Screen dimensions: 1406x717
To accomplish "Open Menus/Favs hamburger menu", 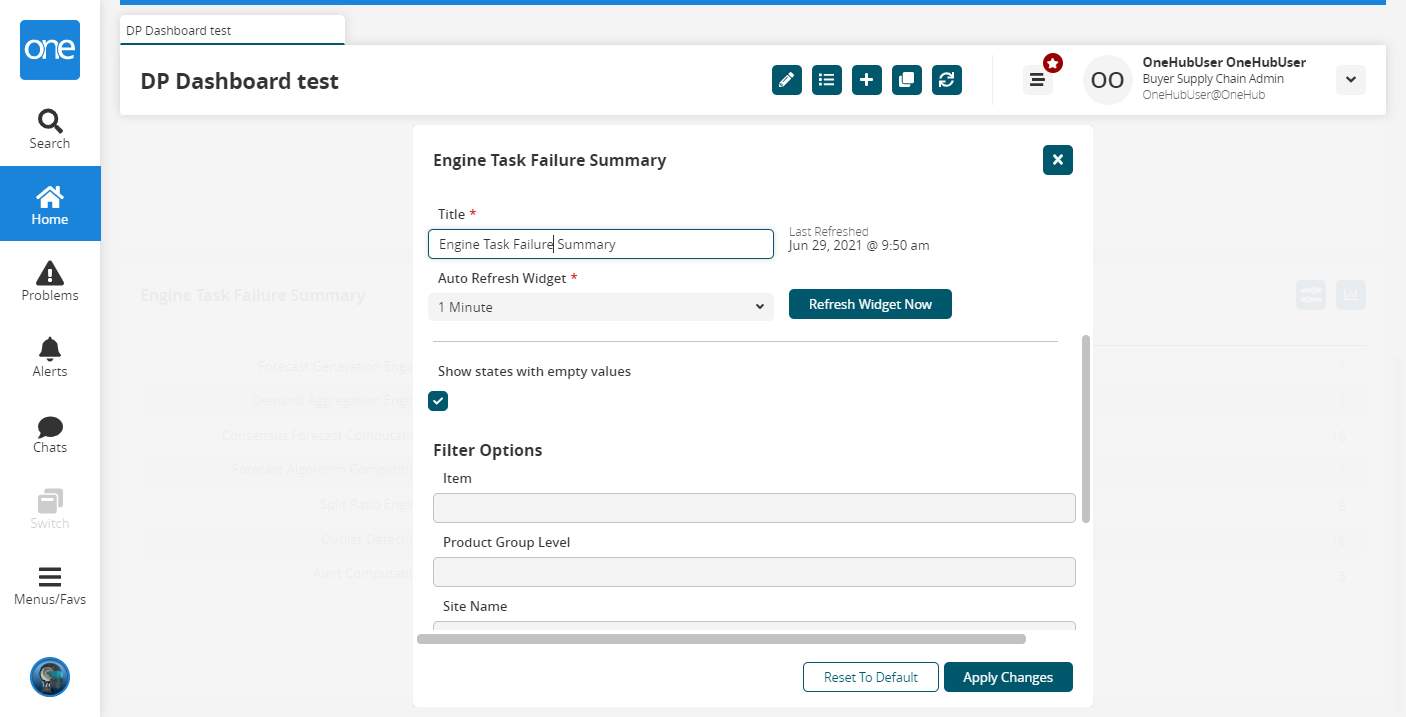I will point(50,585).
